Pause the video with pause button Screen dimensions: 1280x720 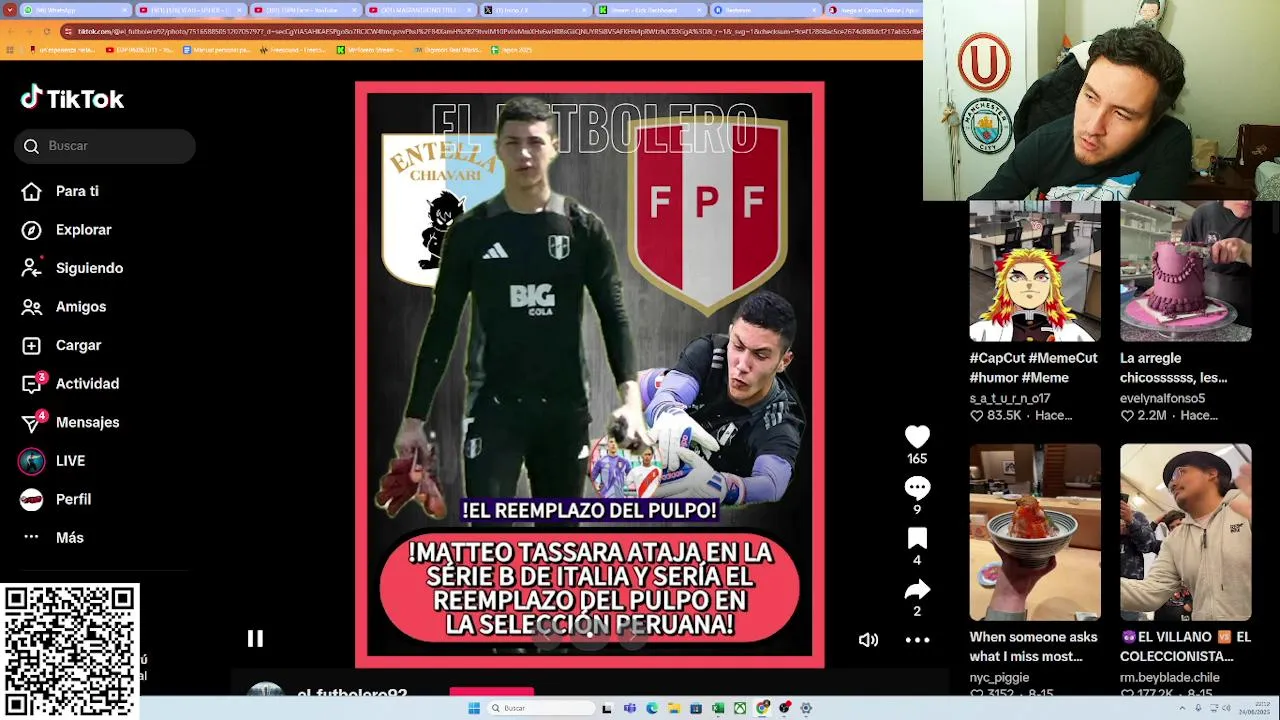coord(255,638)
